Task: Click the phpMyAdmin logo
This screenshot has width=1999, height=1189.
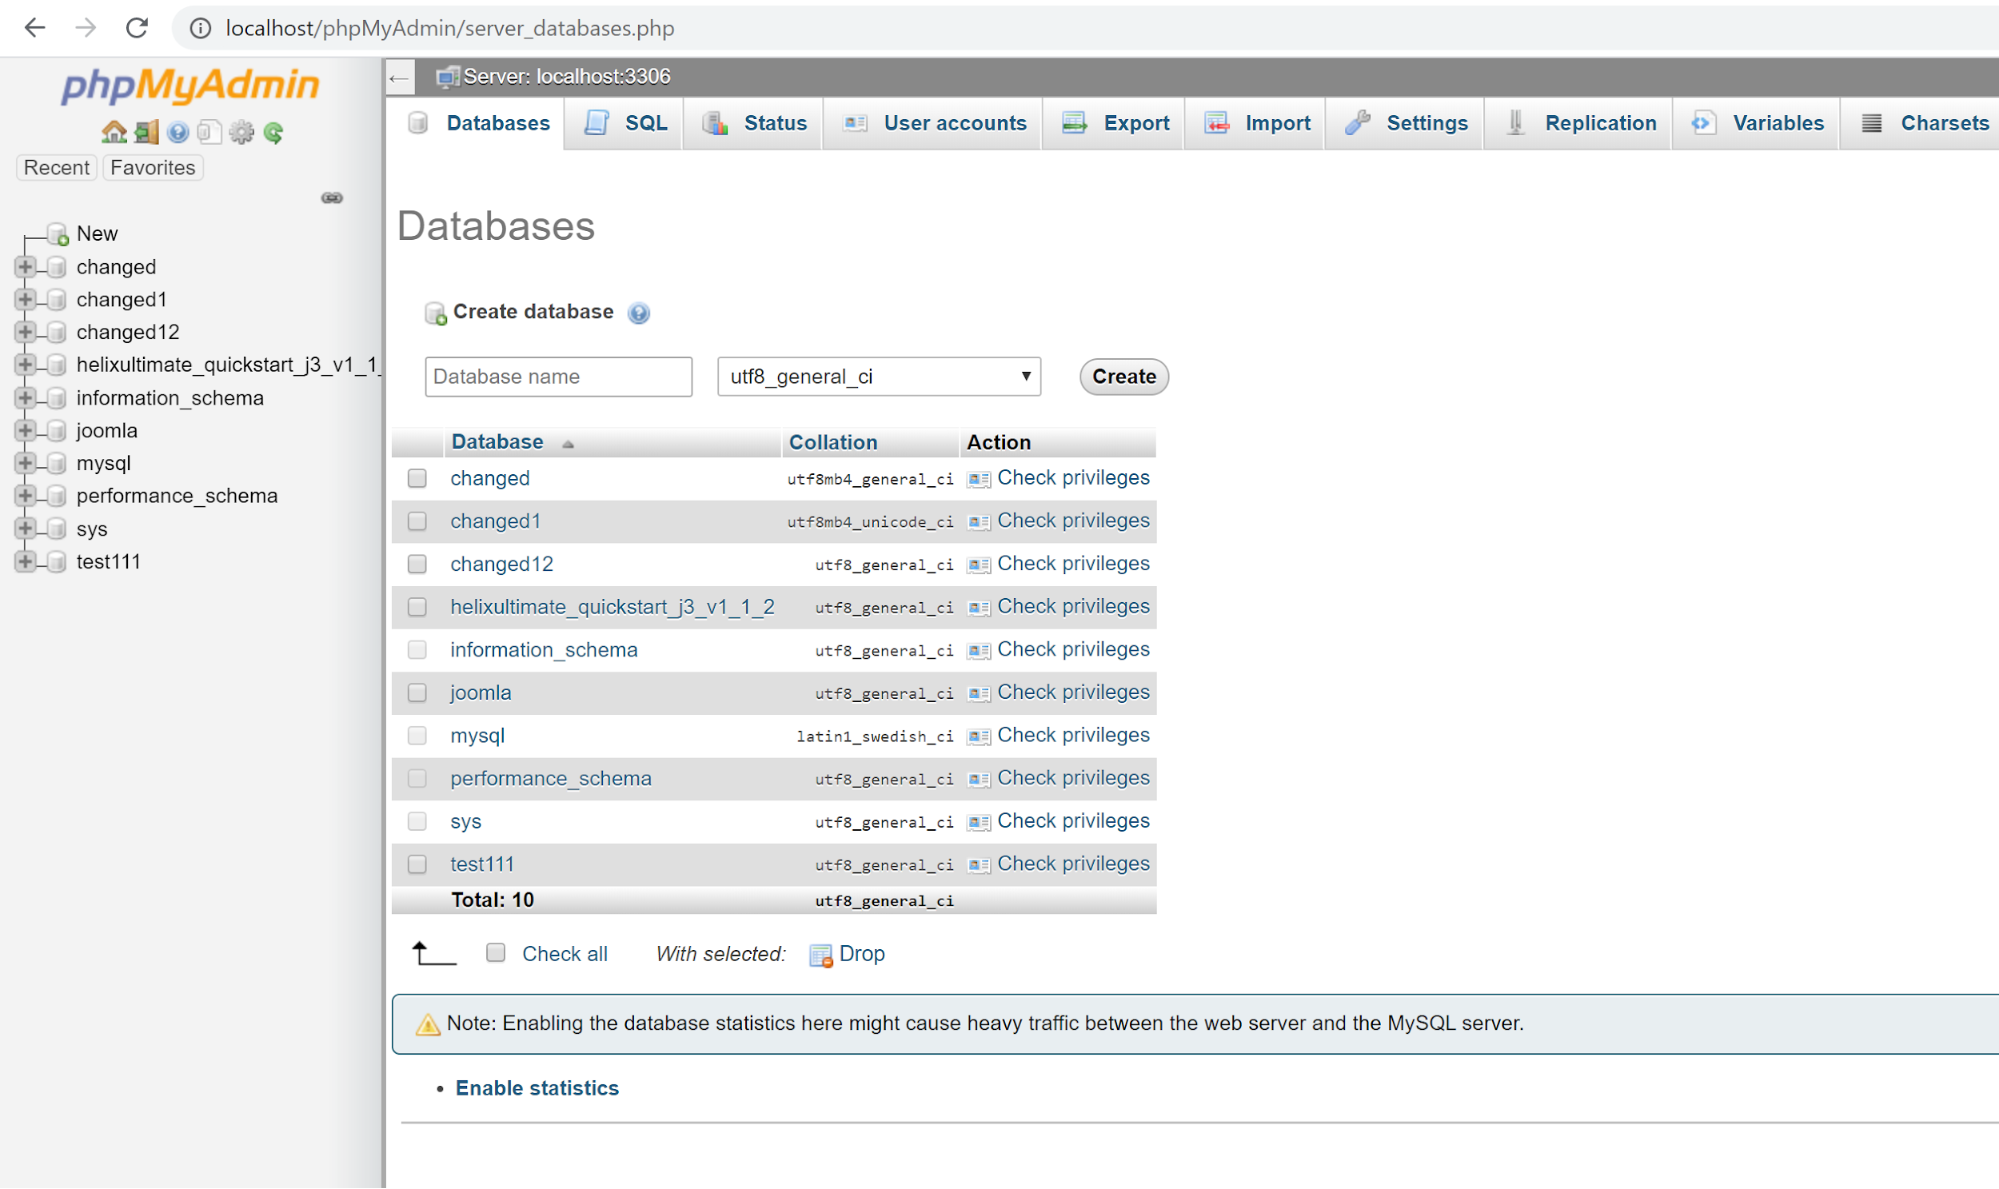Action: [190, 86]
